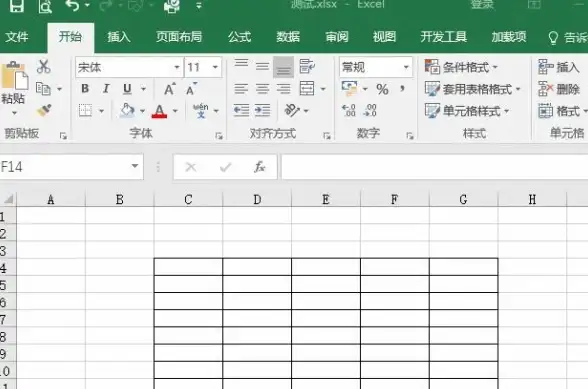Open the 开发工具 ribbon tab
Viewport: 588px width, 389px height.
(x=444, y=37)
